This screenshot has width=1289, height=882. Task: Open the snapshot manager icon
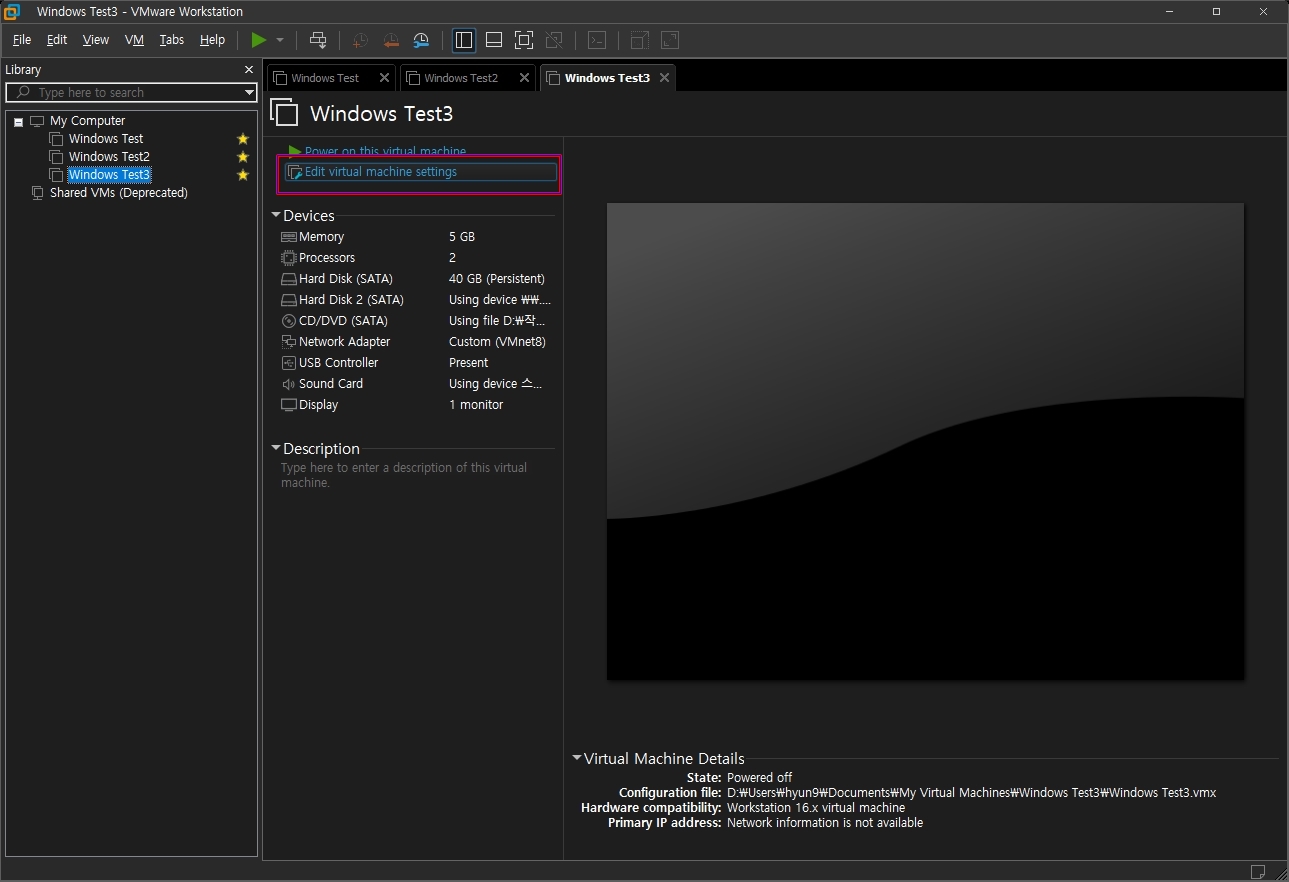tap(422, 40)
